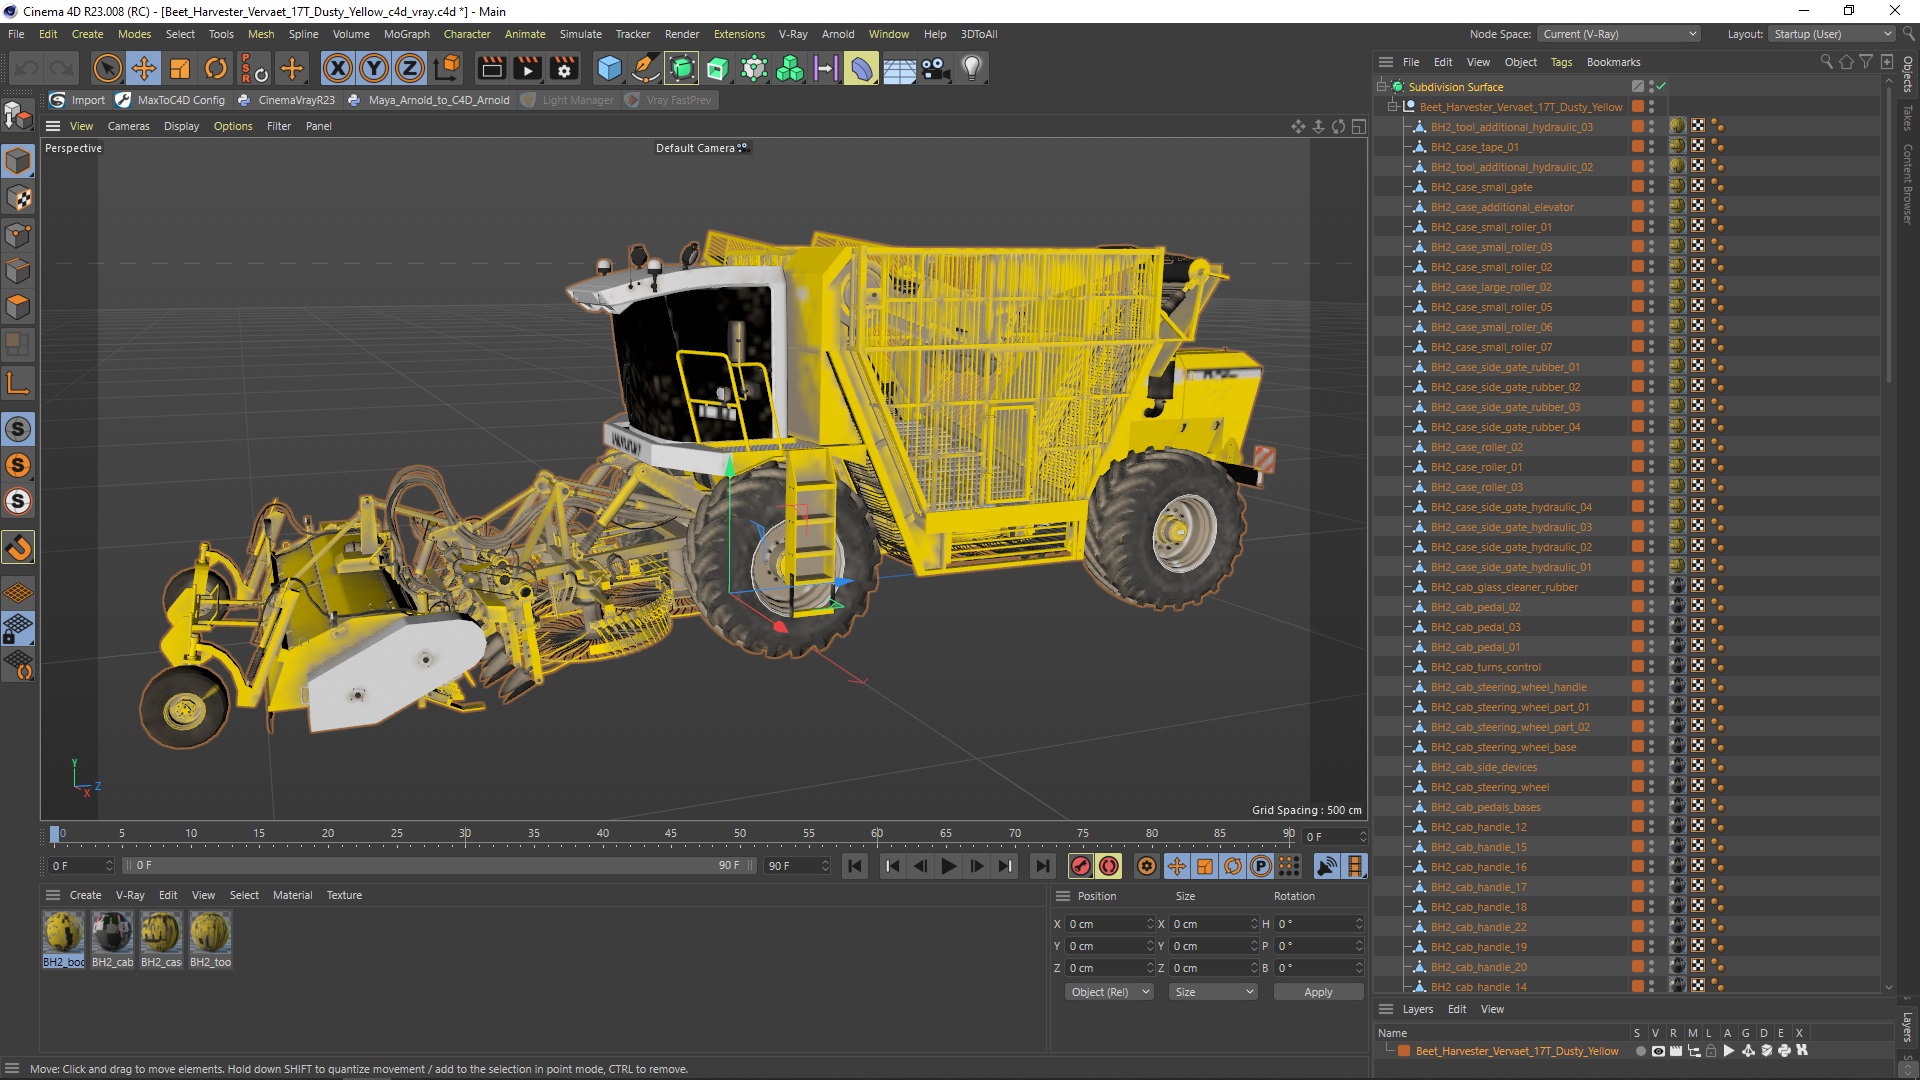Click the Undo arrow icon
This screenshot has height=1080, width=1920.
point(27,68)
